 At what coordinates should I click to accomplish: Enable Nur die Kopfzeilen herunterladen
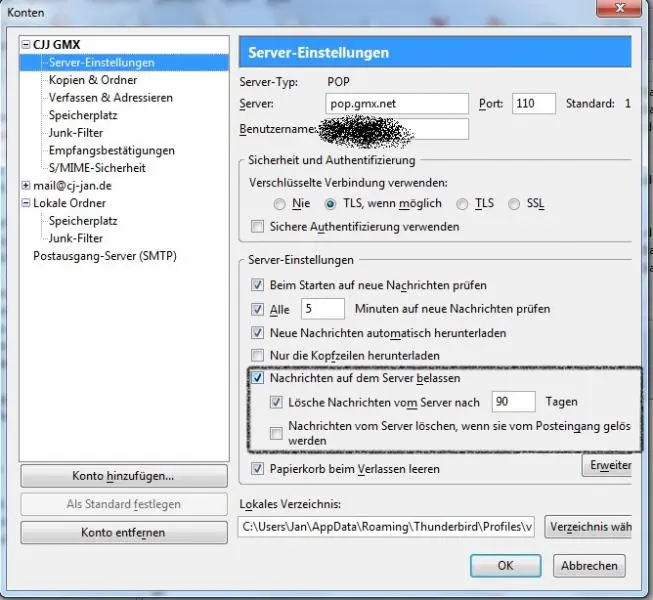(x=258, y=356)
